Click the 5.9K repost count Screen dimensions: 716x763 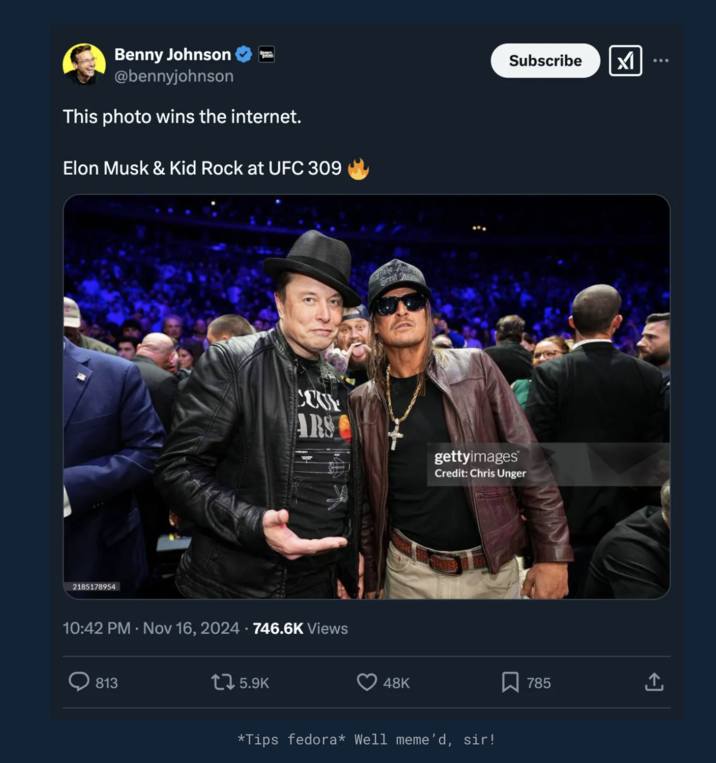pos(254,683)
